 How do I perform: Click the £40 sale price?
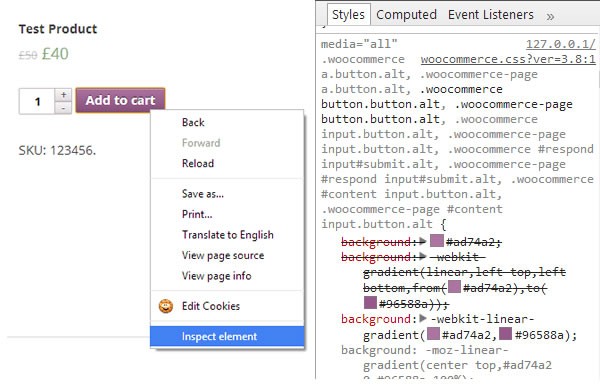click(x=55, y=54)
